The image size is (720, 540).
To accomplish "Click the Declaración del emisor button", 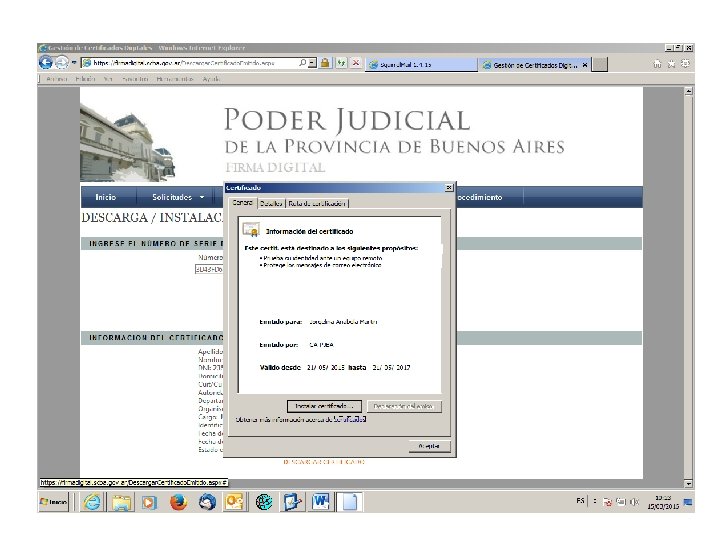I will click(404, 406).
